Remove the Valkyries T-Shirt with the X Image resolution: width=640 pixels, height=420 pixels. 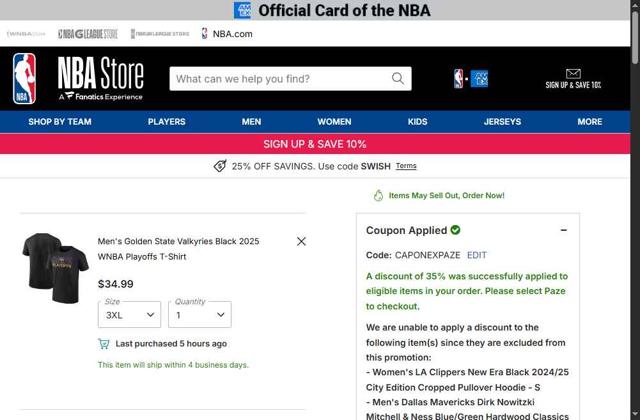click(301, 241)
